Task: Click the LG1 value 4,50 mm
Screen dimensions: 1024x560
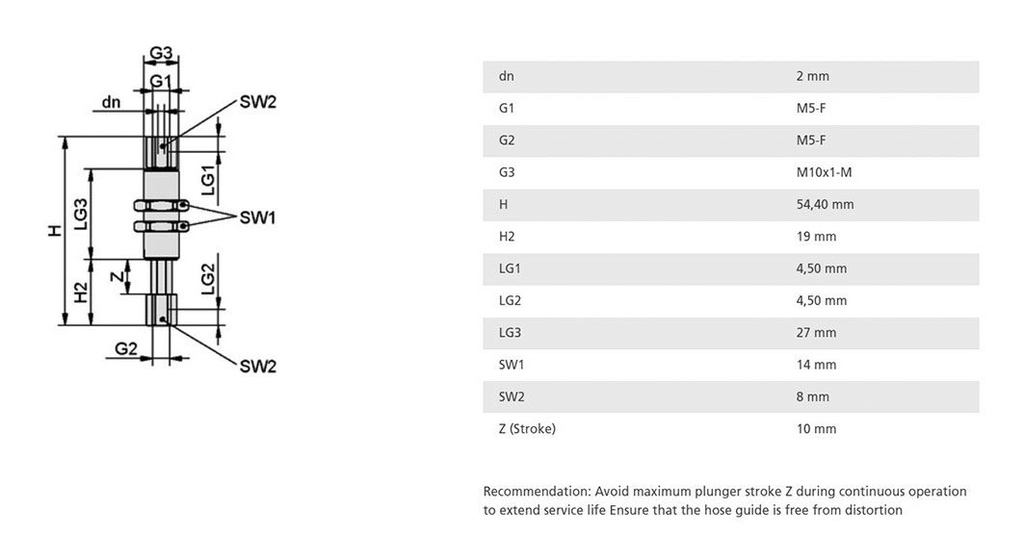Action: click(x=822, y=268)
